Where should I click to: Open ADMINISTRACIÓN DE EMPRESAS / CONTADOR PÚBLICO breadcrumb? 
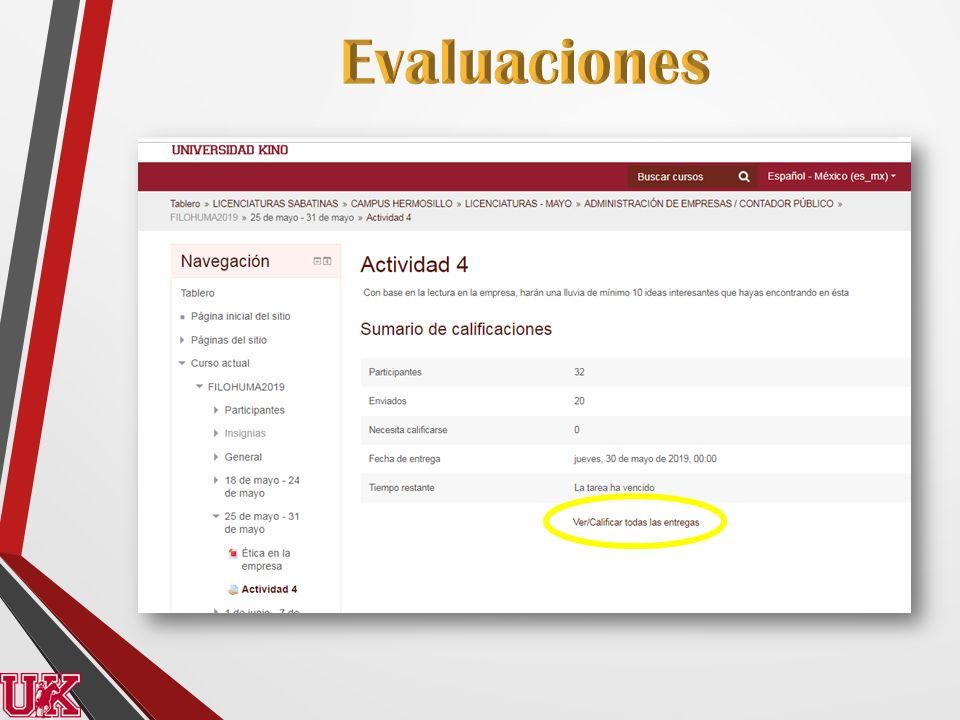point(708,203)
